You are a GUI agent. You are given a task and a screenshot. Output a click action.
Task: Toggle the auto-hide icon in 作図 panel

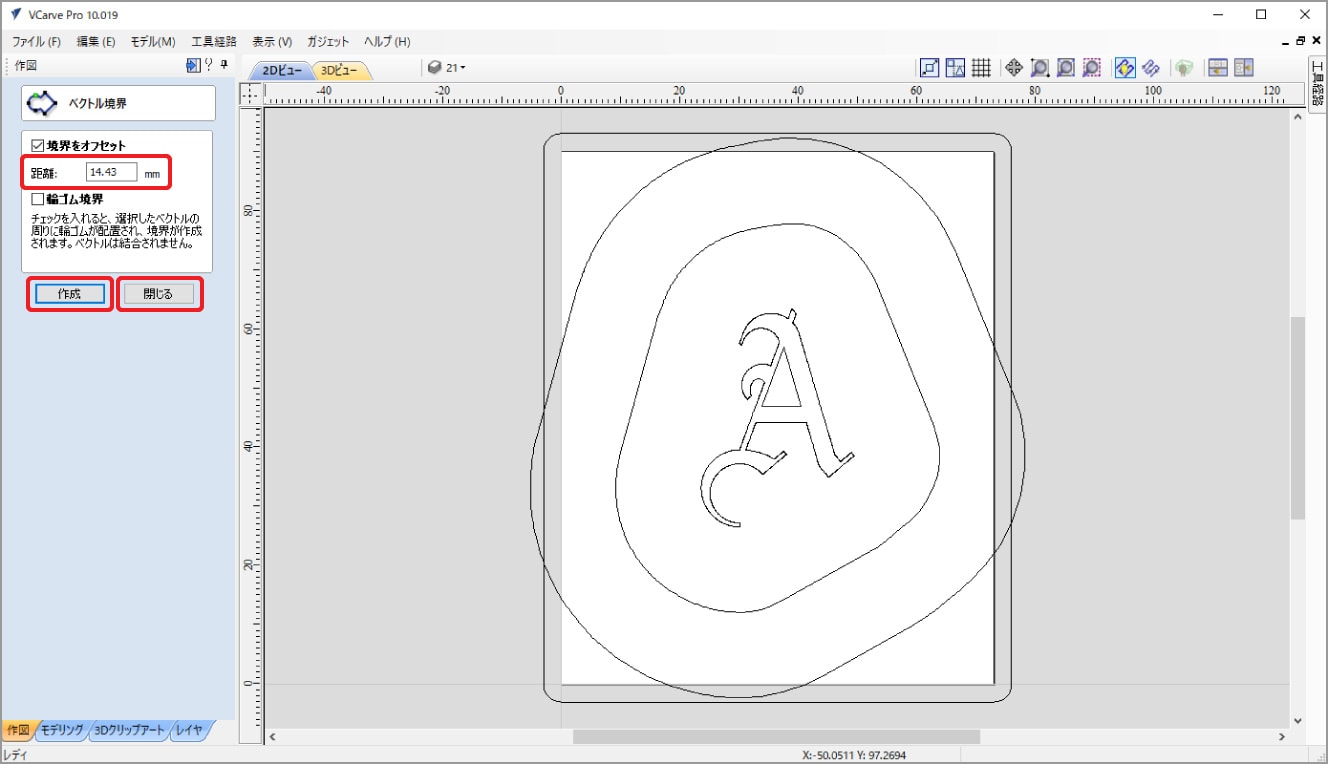click(193, 65)
